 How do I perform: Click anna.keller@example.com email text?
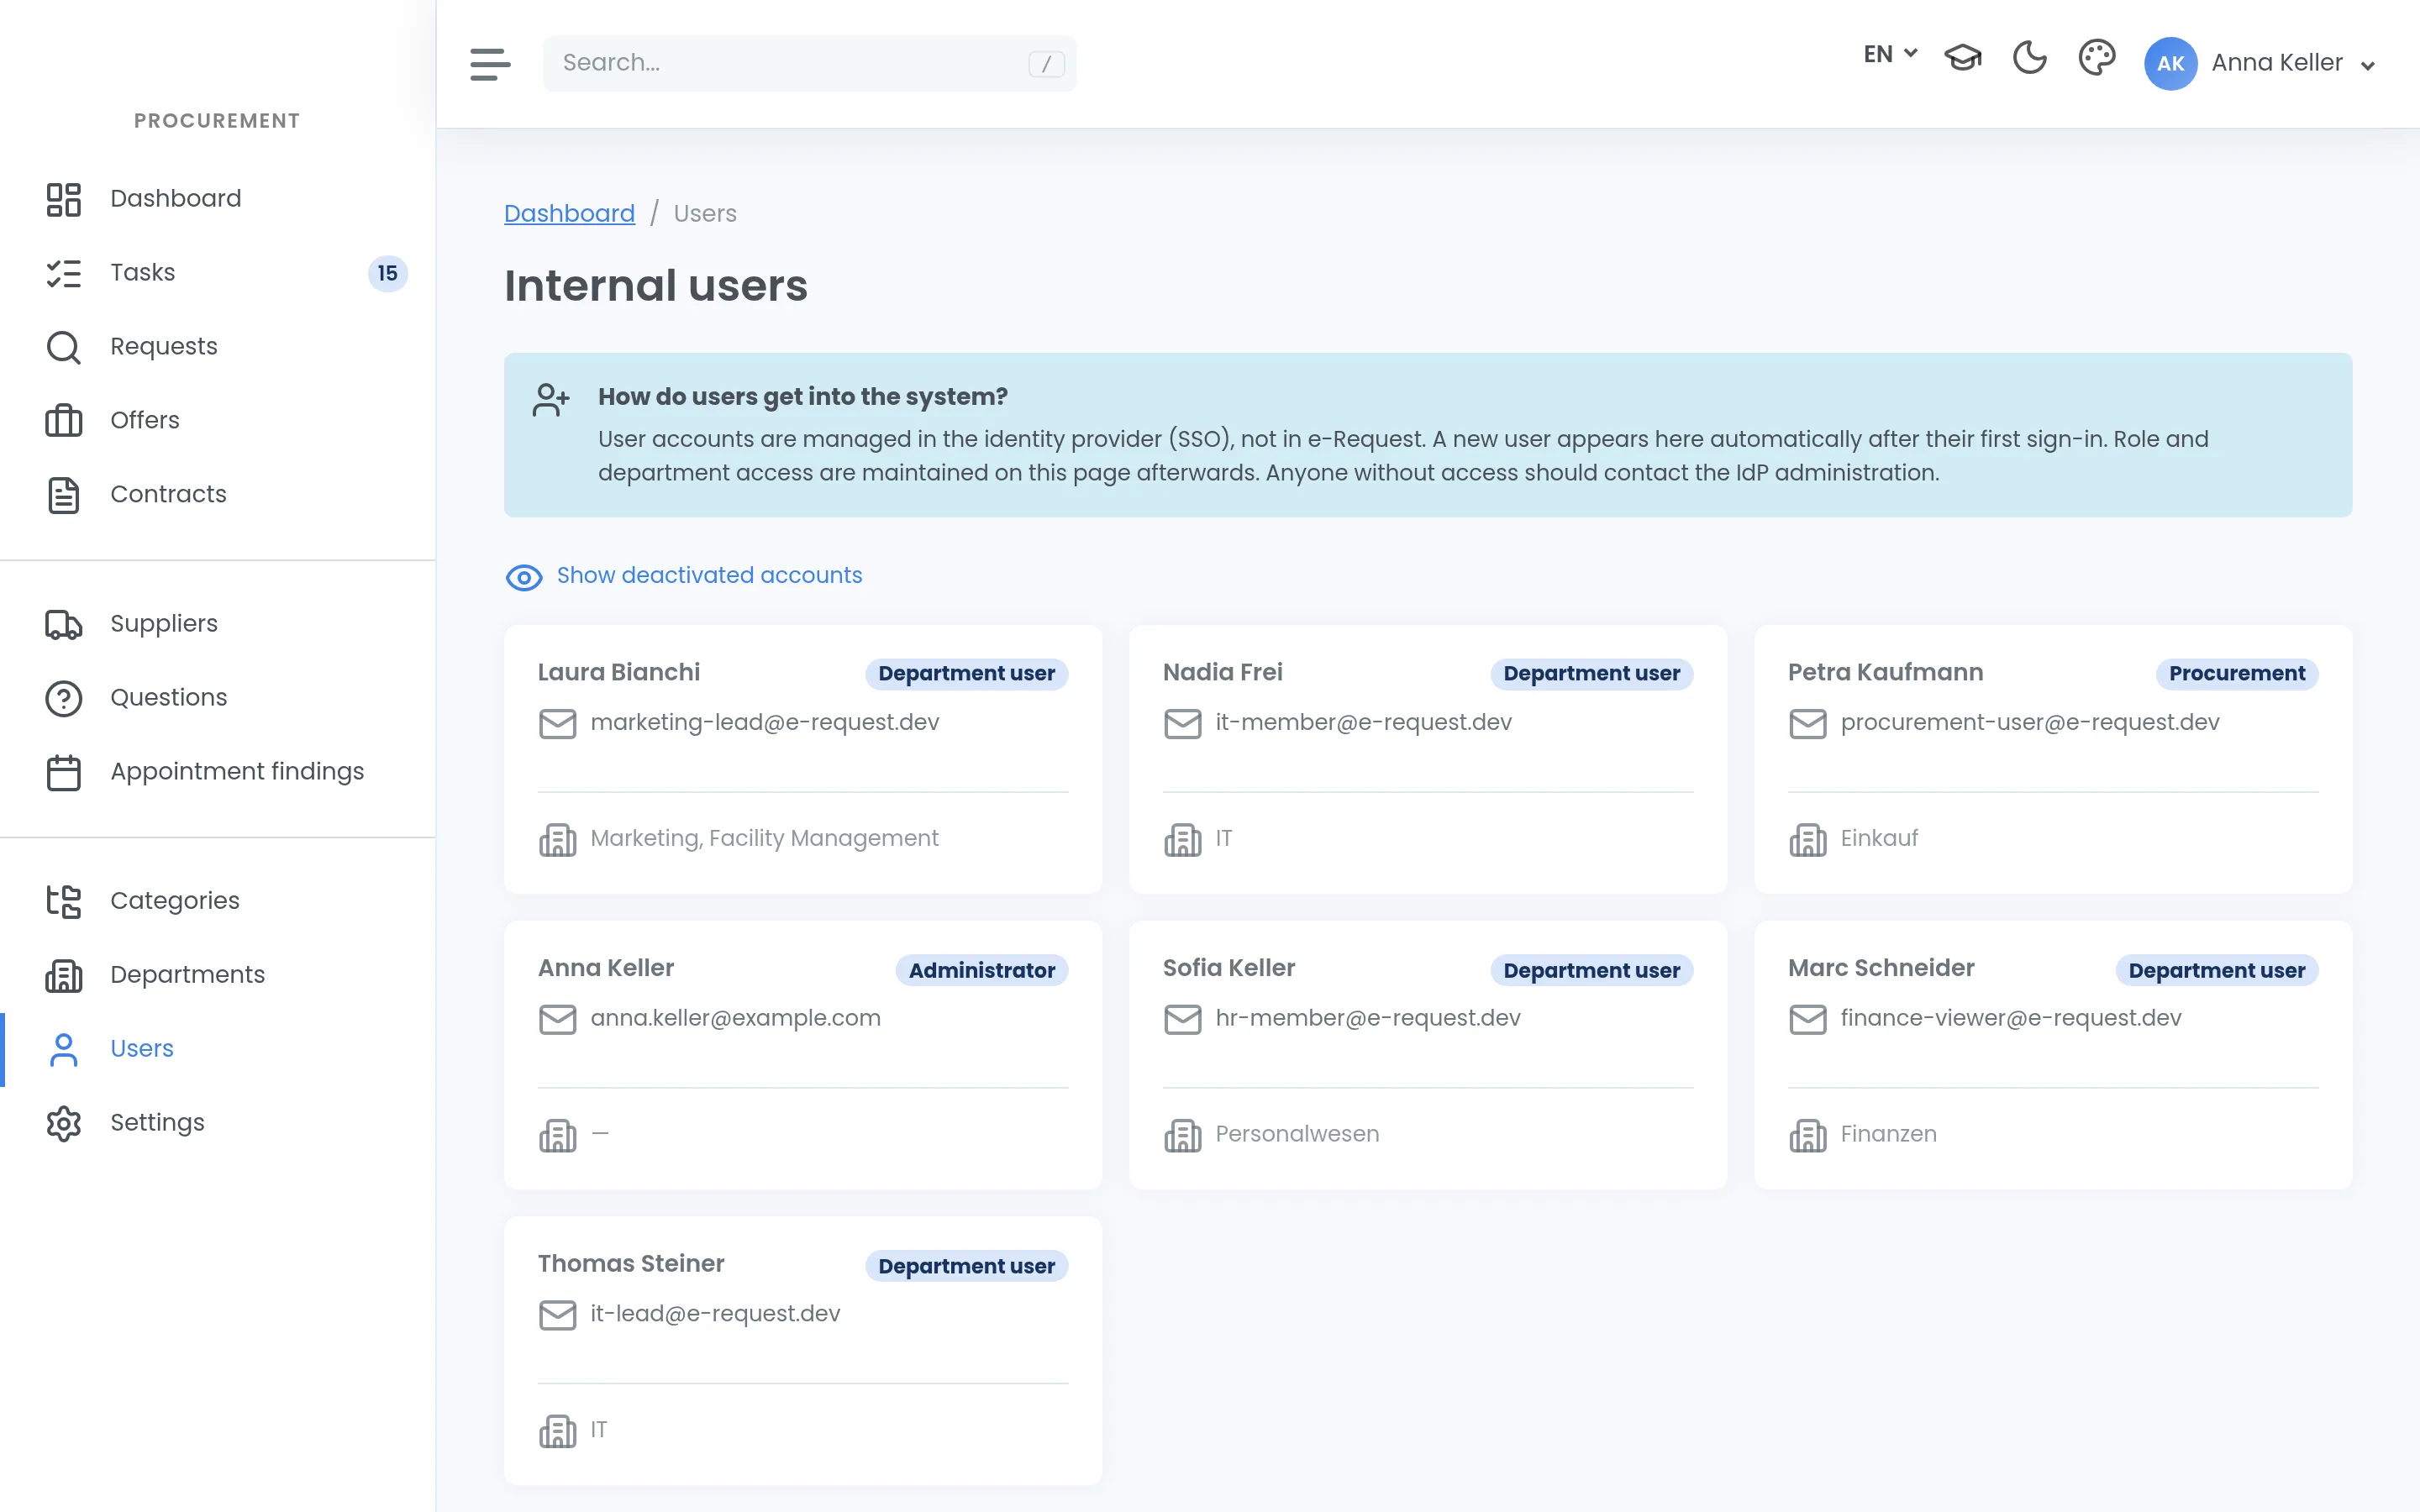[735, 1018]
